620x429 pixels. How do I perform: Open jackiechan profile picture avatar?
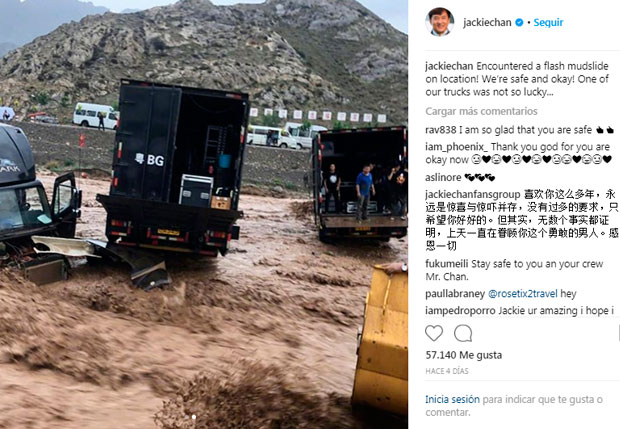click(x=439, y=22)
